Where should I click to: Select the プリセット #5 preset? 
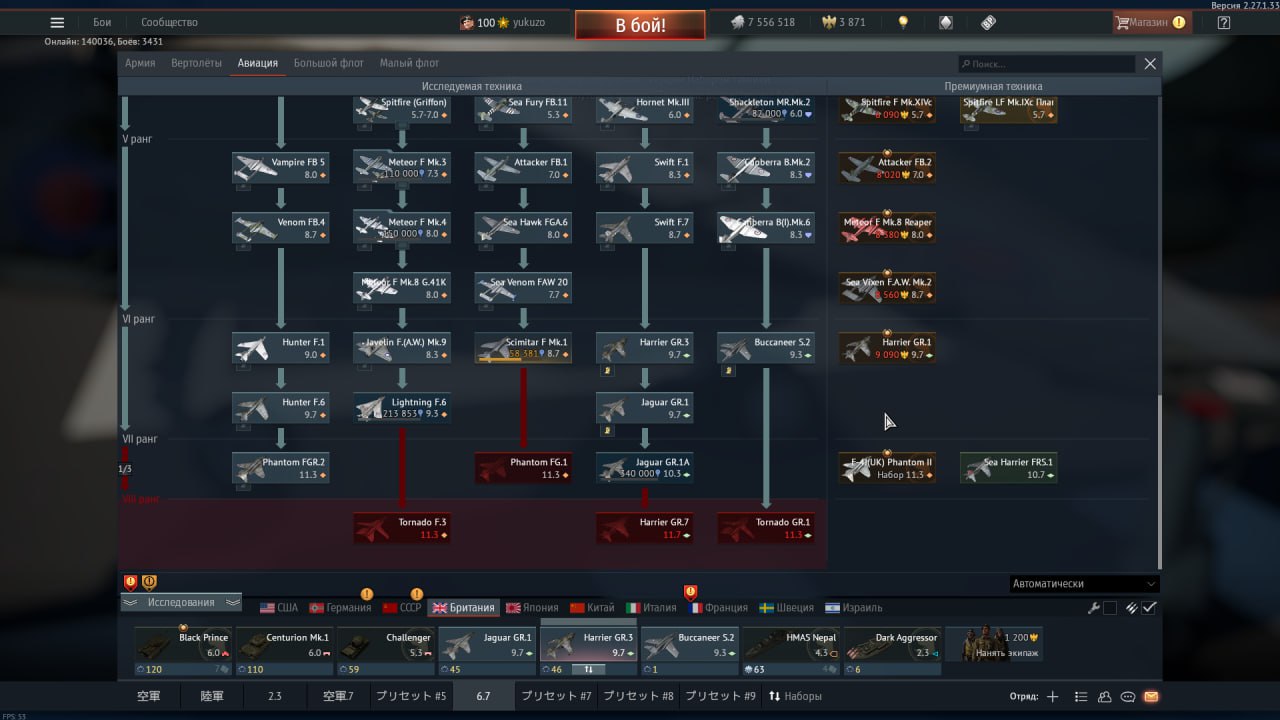coord(411,696)
